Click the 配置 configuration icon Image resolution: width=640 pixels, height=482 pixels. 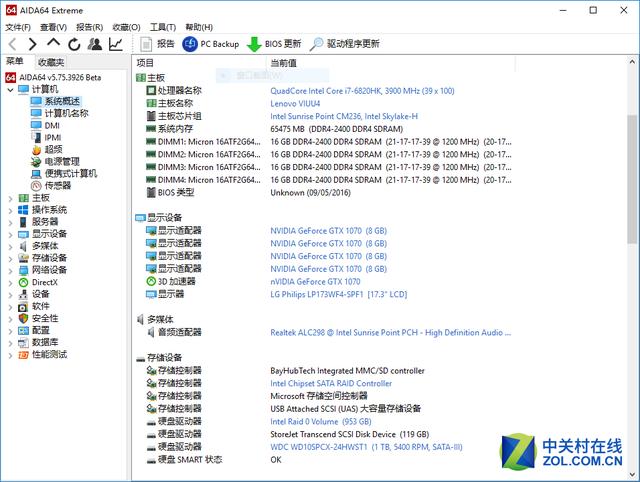tap(23, 331)
